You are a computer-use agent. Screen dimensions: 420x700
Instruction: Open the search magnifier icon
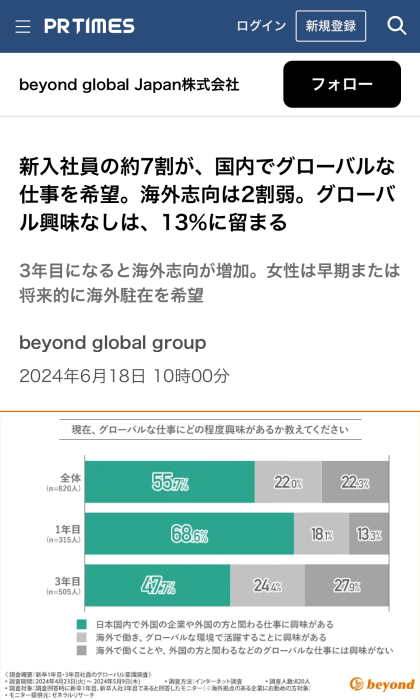(x=396, y=26)
